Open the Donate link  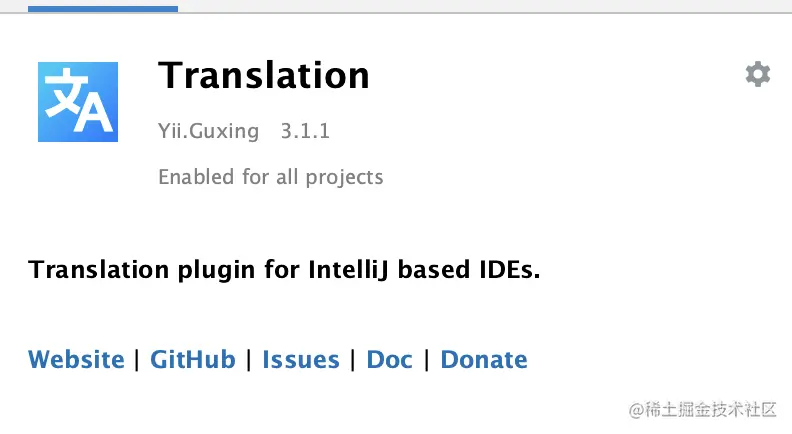click(484, 360)
